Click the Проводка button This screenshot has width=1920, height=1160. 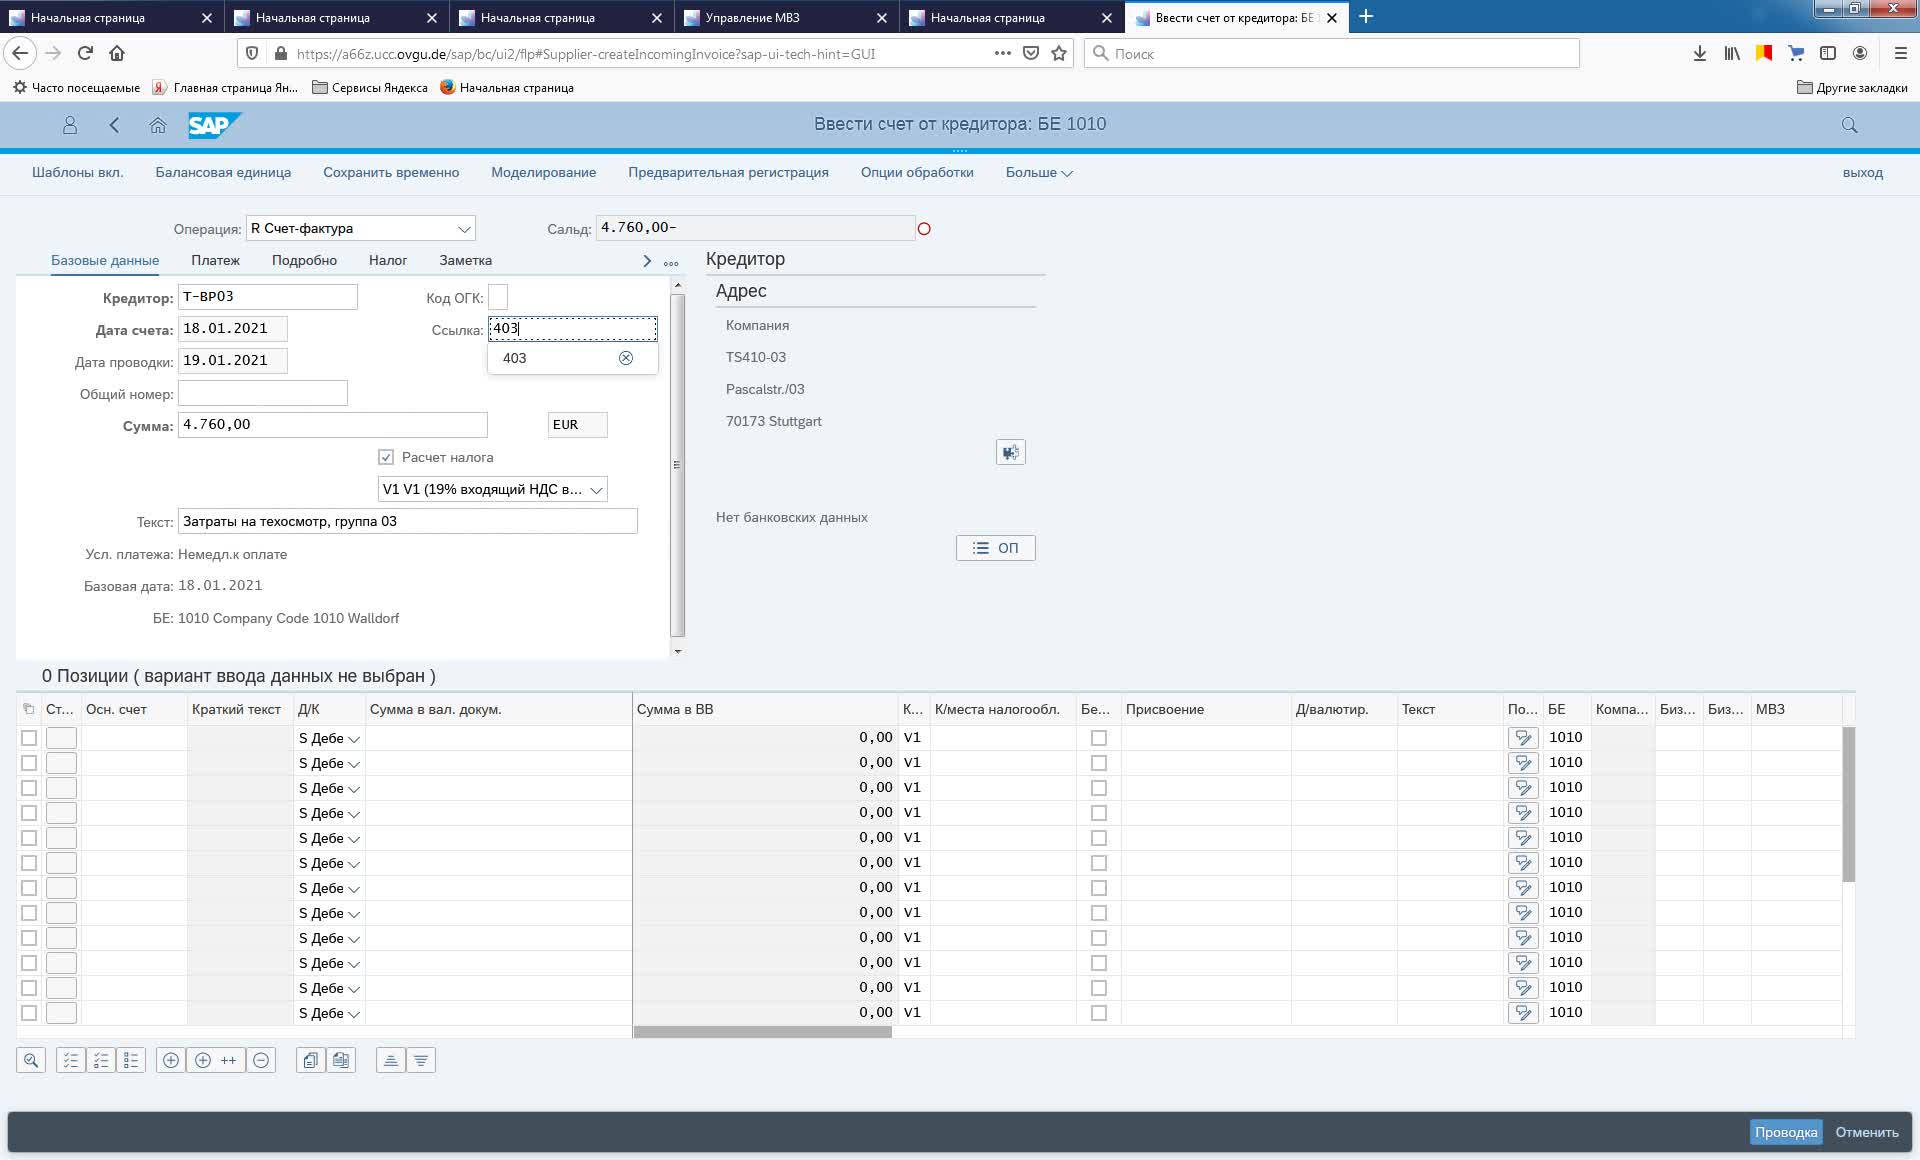click(1786, 1132)
